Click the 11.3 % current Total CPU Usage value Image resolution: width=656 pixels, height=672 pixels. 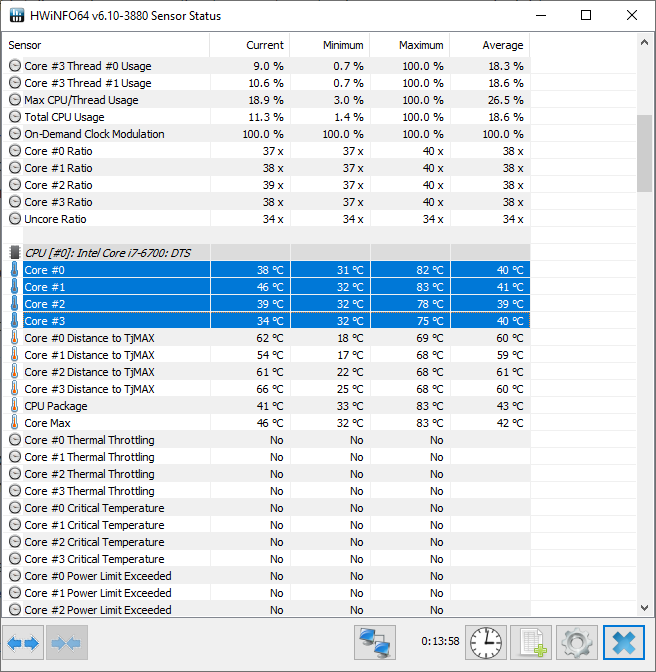click(266, 117)
